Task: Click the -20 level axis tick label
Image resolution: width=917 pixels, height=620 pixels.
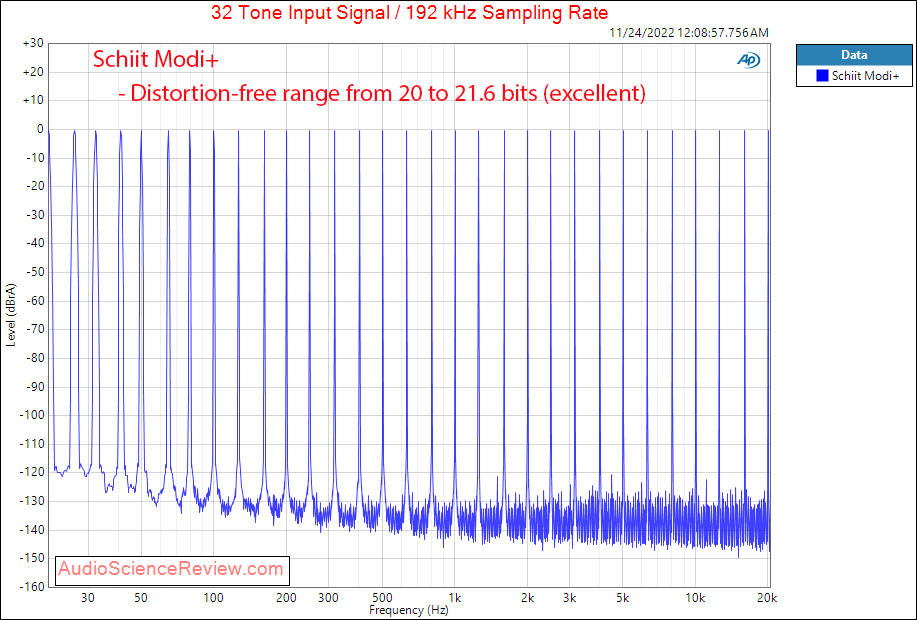Action: pyautogui.click(x=34, y=187)
